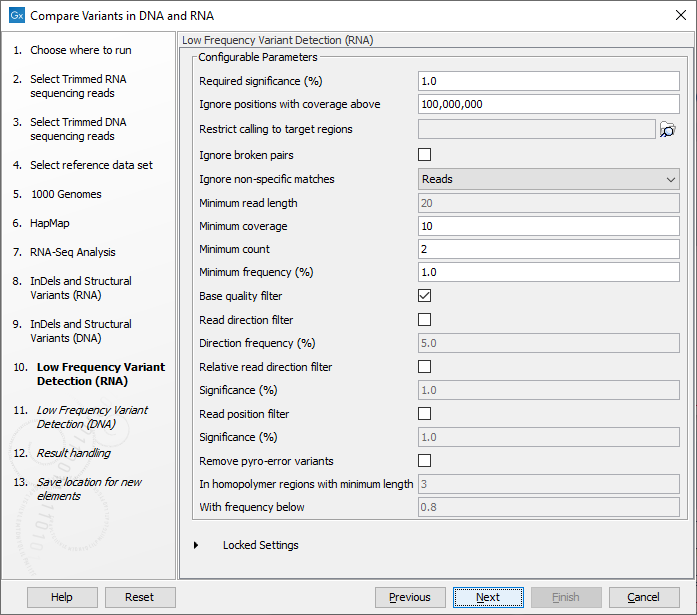Enable Relative read direction filter
Screen dimensions: 697x615
click(x=424, y=367)
